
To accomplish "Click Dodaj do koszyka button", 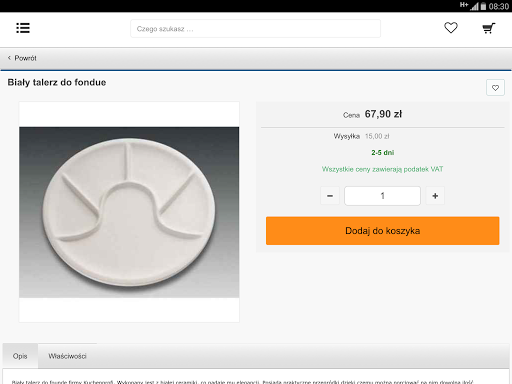I will (x=383, y=231).
